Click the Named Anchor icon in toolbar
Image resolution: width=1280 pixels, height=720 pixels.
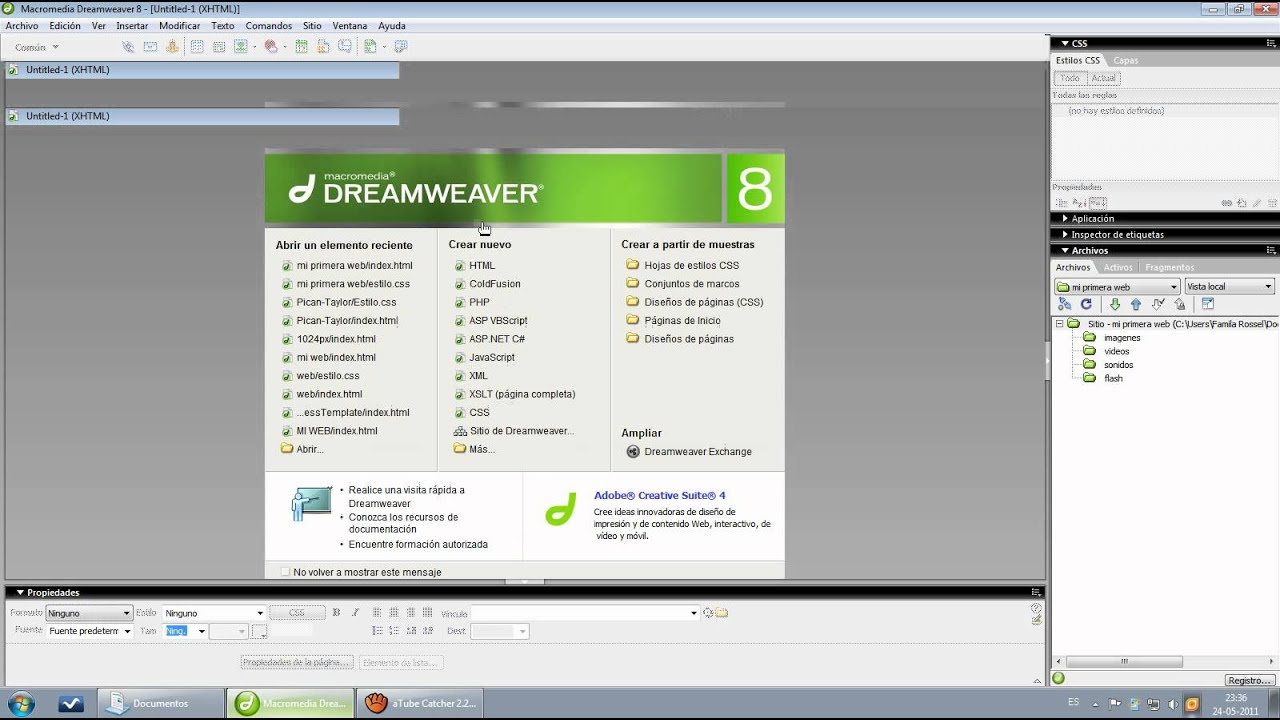point(172,46)
